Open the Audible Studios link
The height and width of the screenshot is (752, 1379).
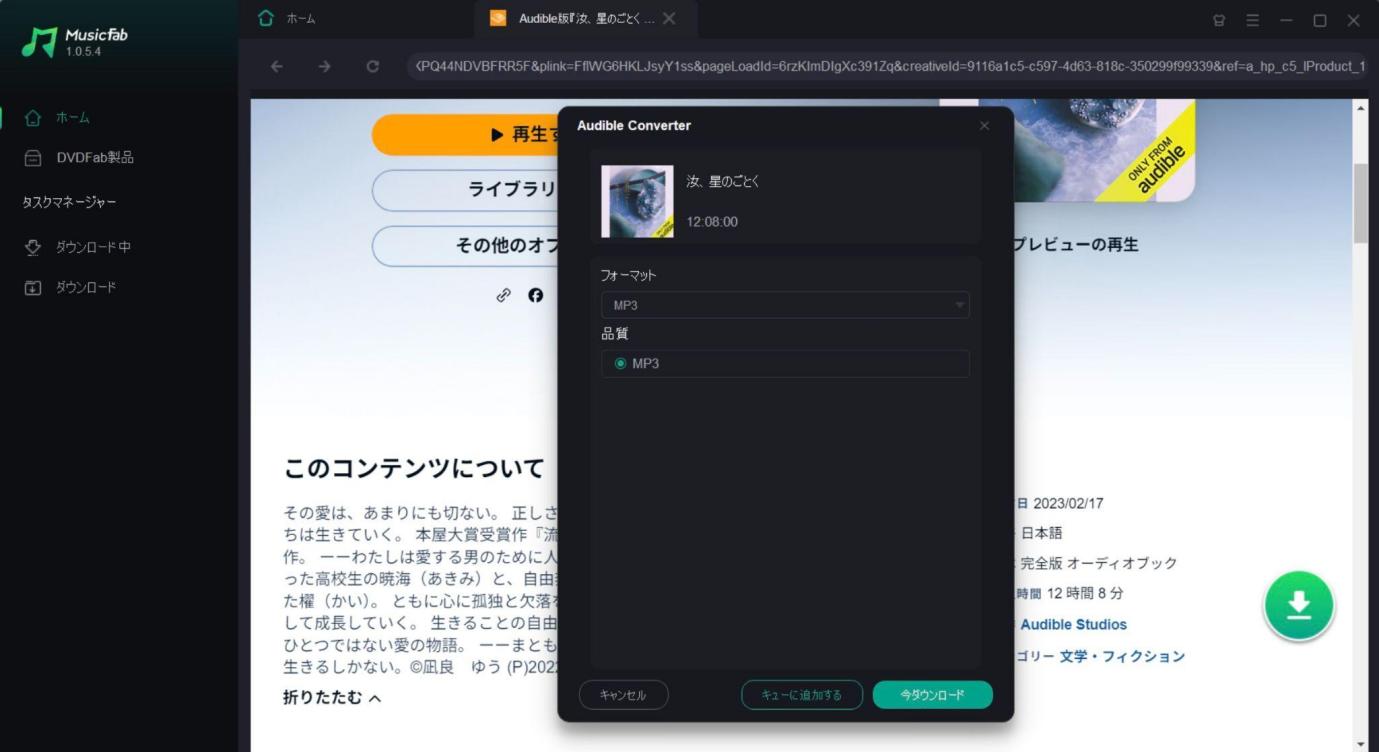(1073, 624)
